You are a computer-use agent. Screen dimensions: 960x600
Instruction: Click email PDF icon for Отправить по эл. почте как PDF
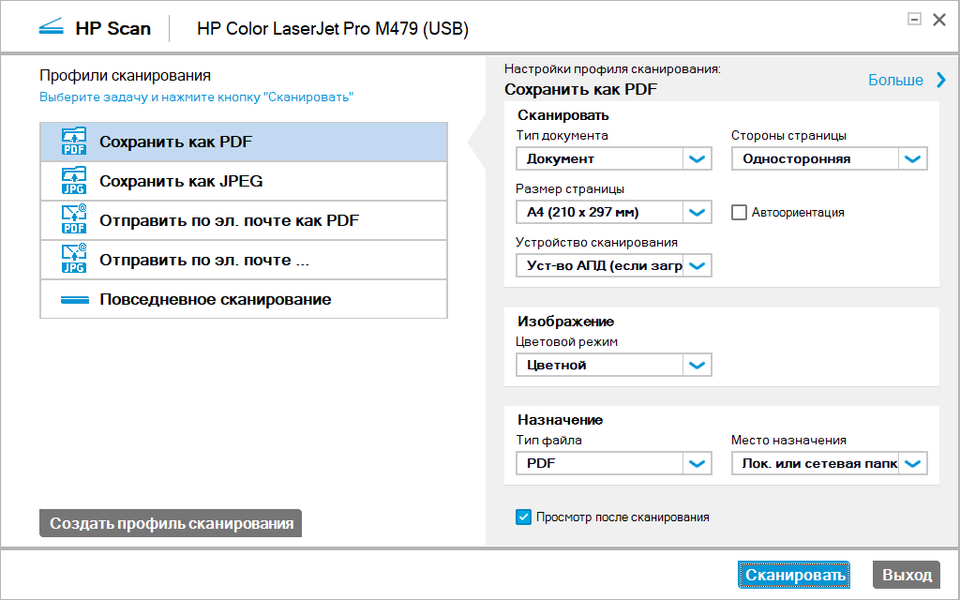pyautogui.click(x=74, y=220)
